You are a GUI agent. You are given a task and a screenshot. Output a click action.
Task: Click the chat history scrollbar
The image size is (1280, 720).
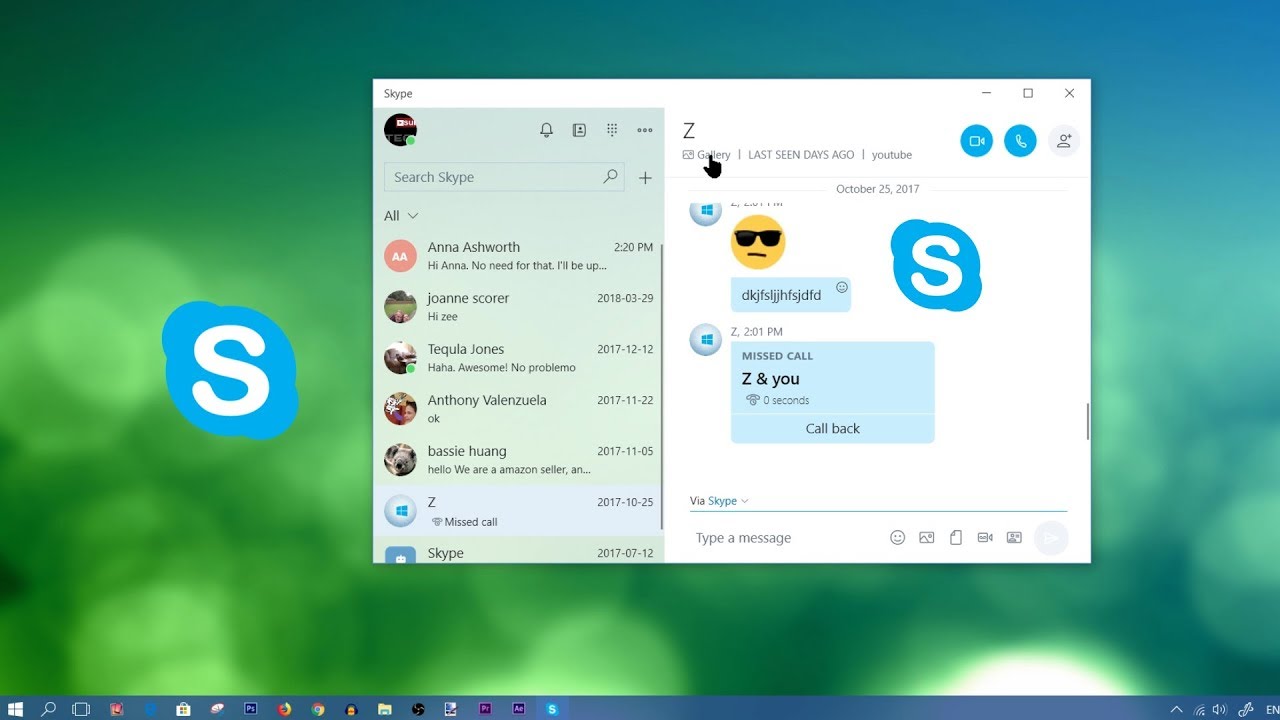(x=1087, y=421)
